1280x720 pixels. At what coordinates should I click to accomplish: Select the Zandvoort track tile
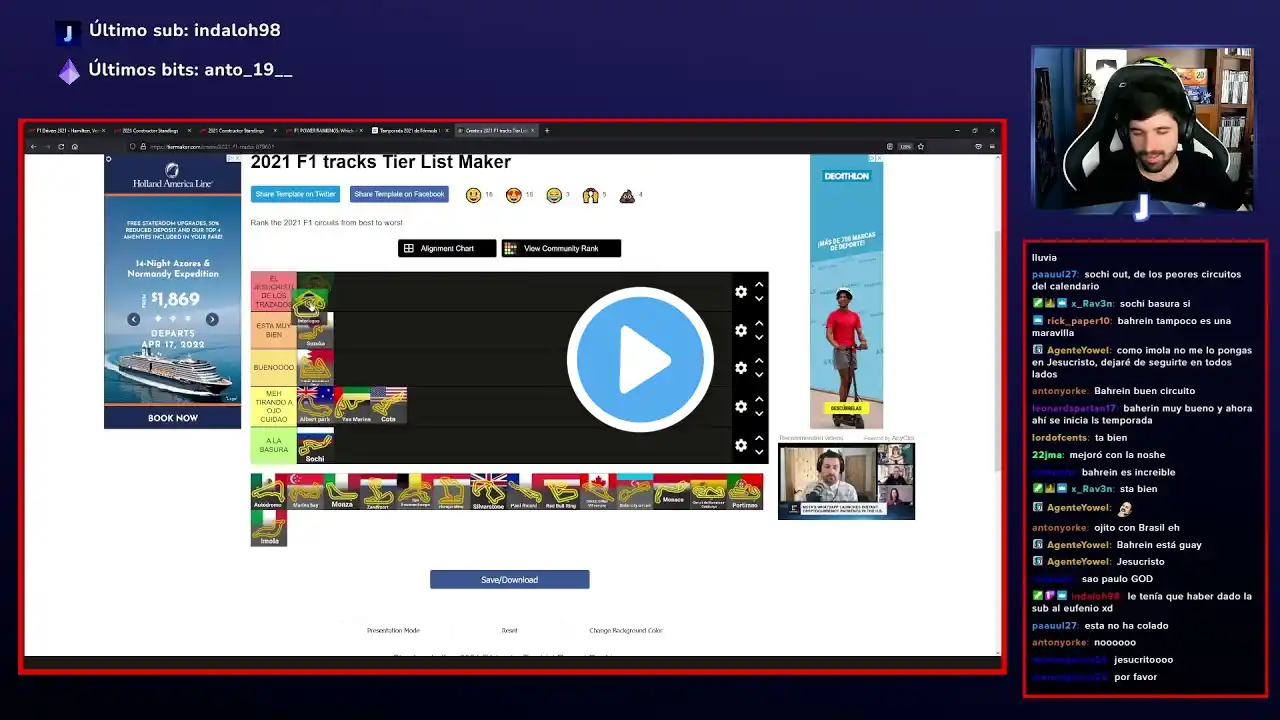[x=378, y=492]
